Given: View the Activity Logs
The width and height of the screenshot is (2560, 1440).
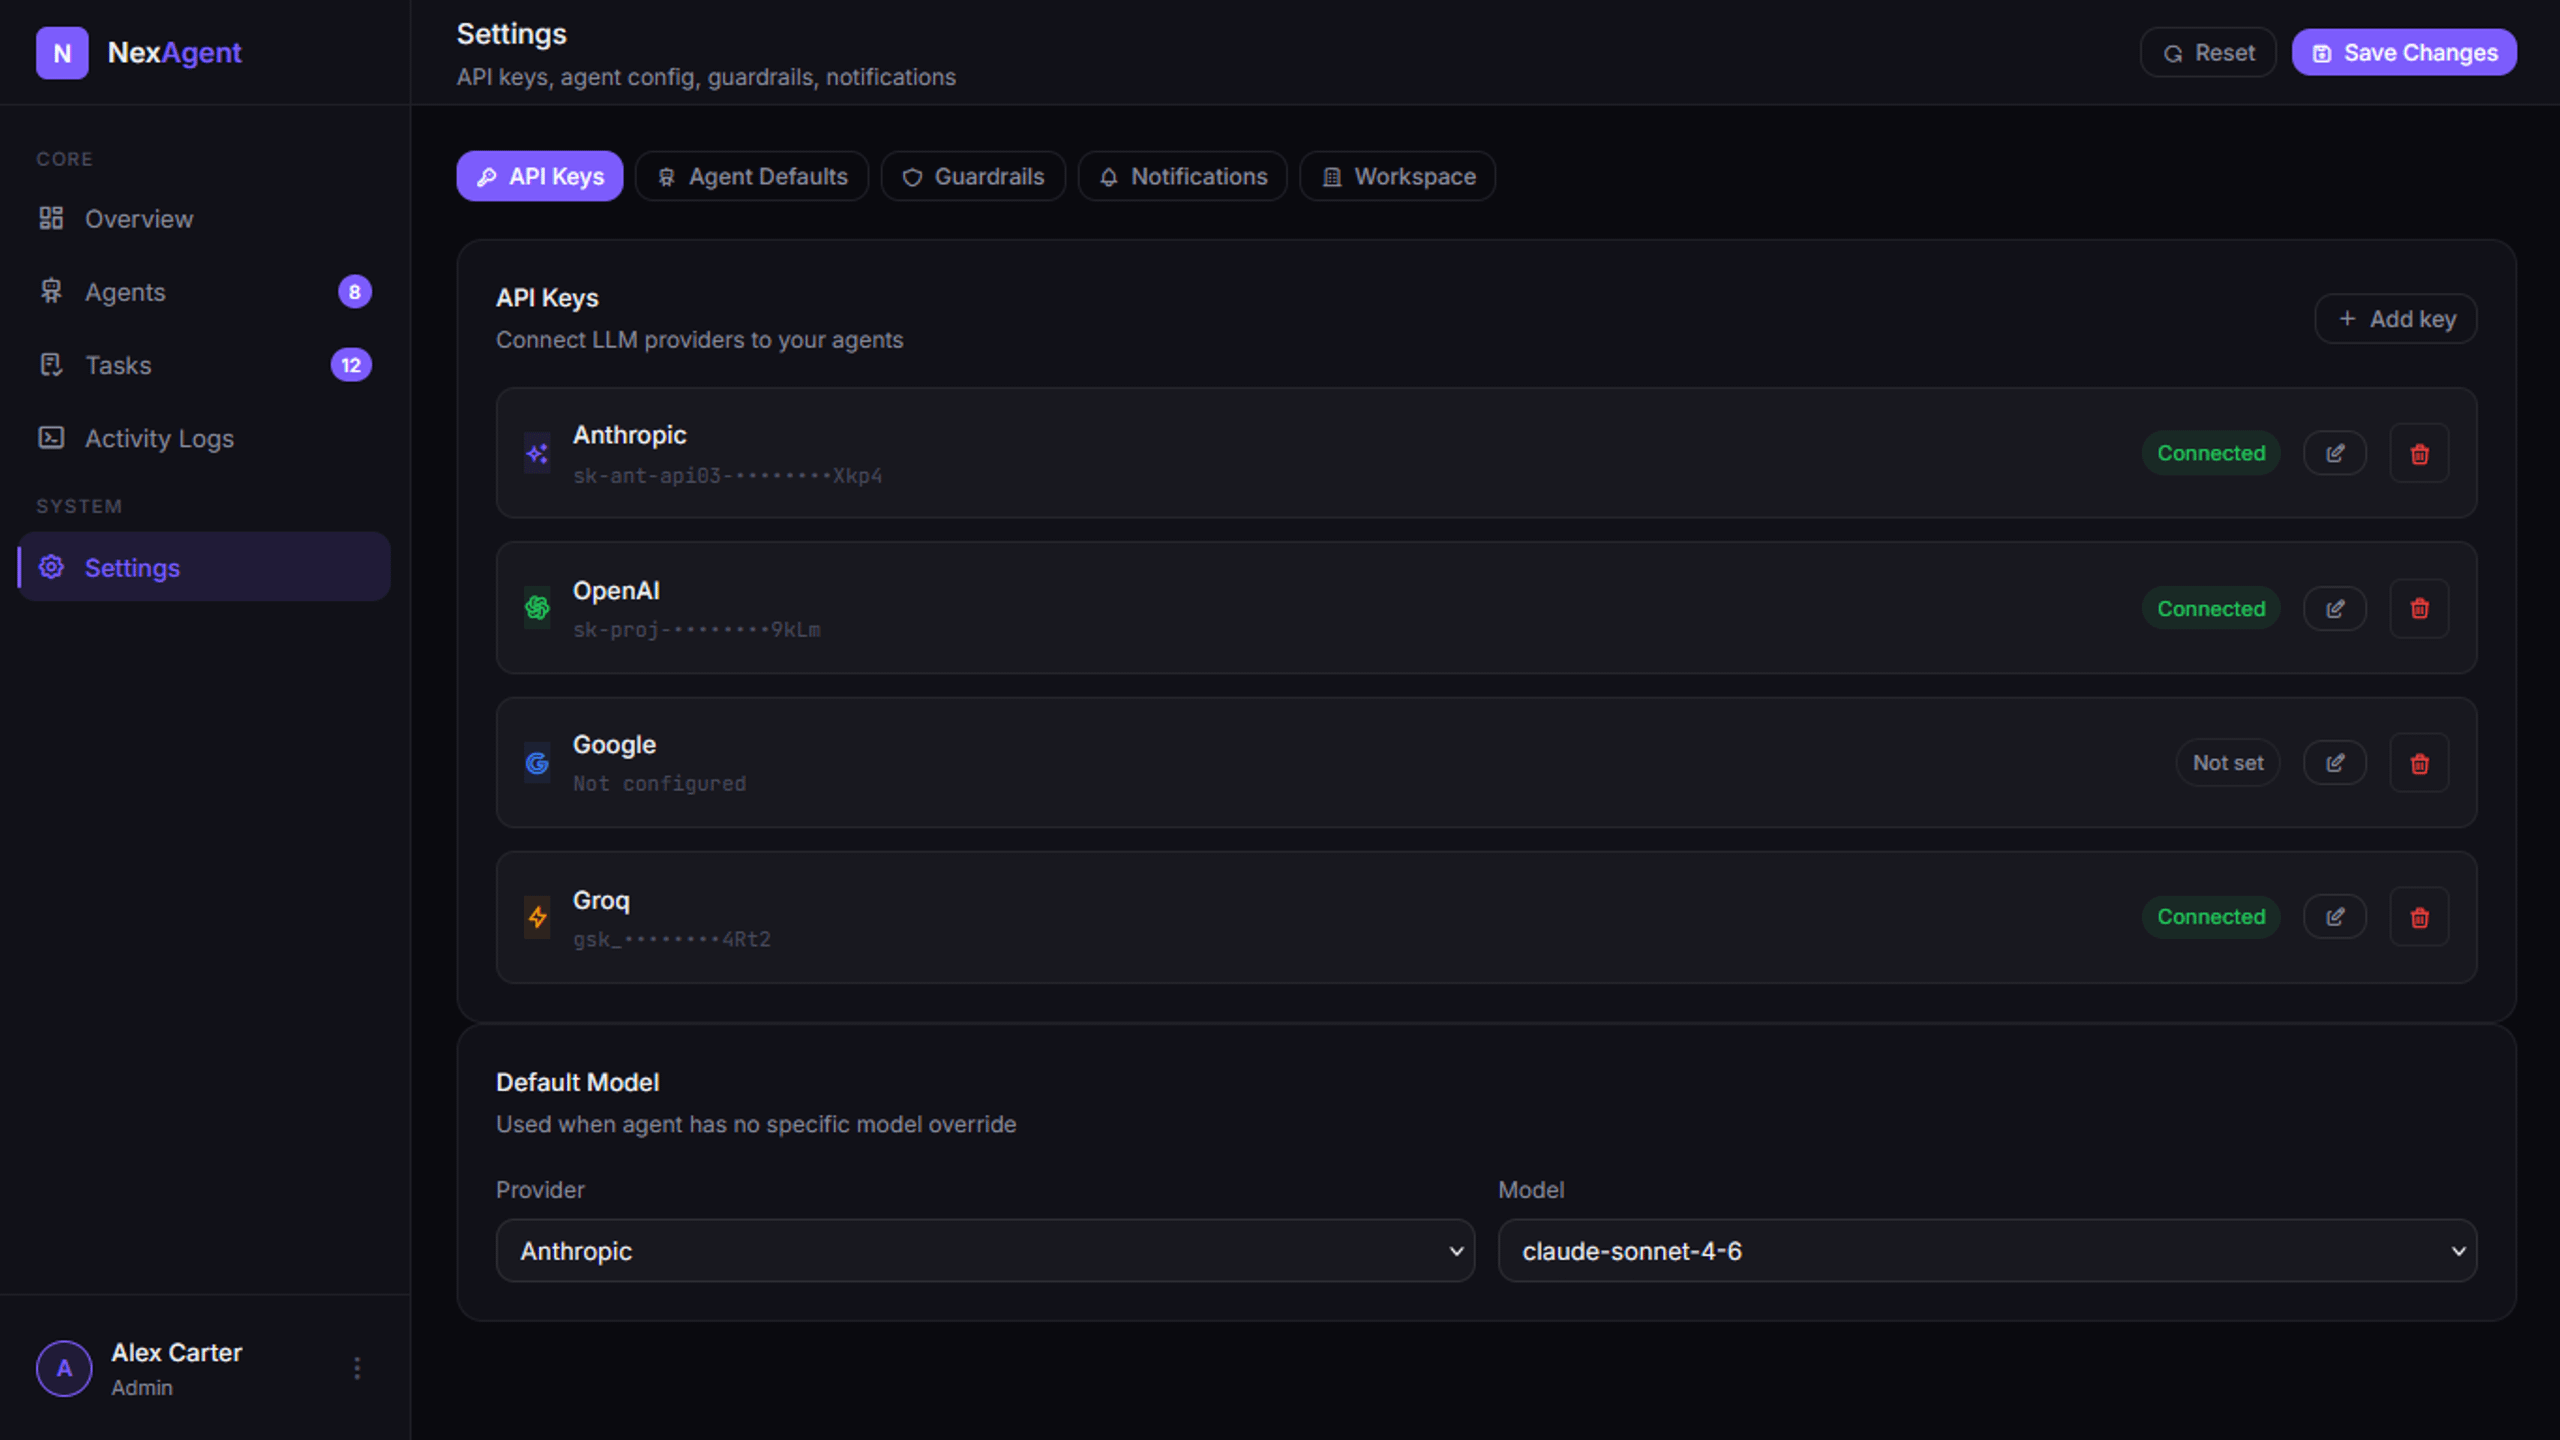Looking at the screenshot, I should (x=204, y=438).
